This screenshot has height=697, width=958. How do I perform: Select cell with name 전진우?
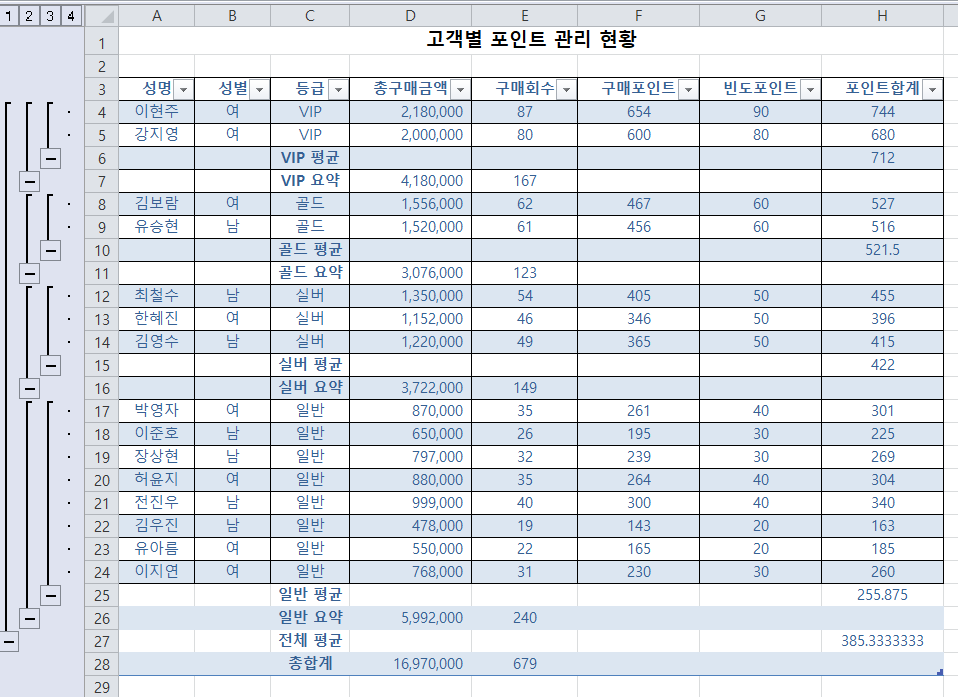156,503
